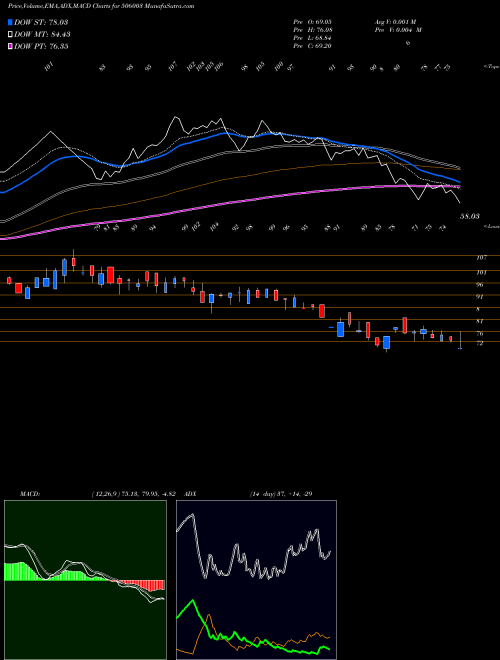Click the Pre C: 69.20 value
The height and width of the screenshot is (660, 500).
point(312,46)
